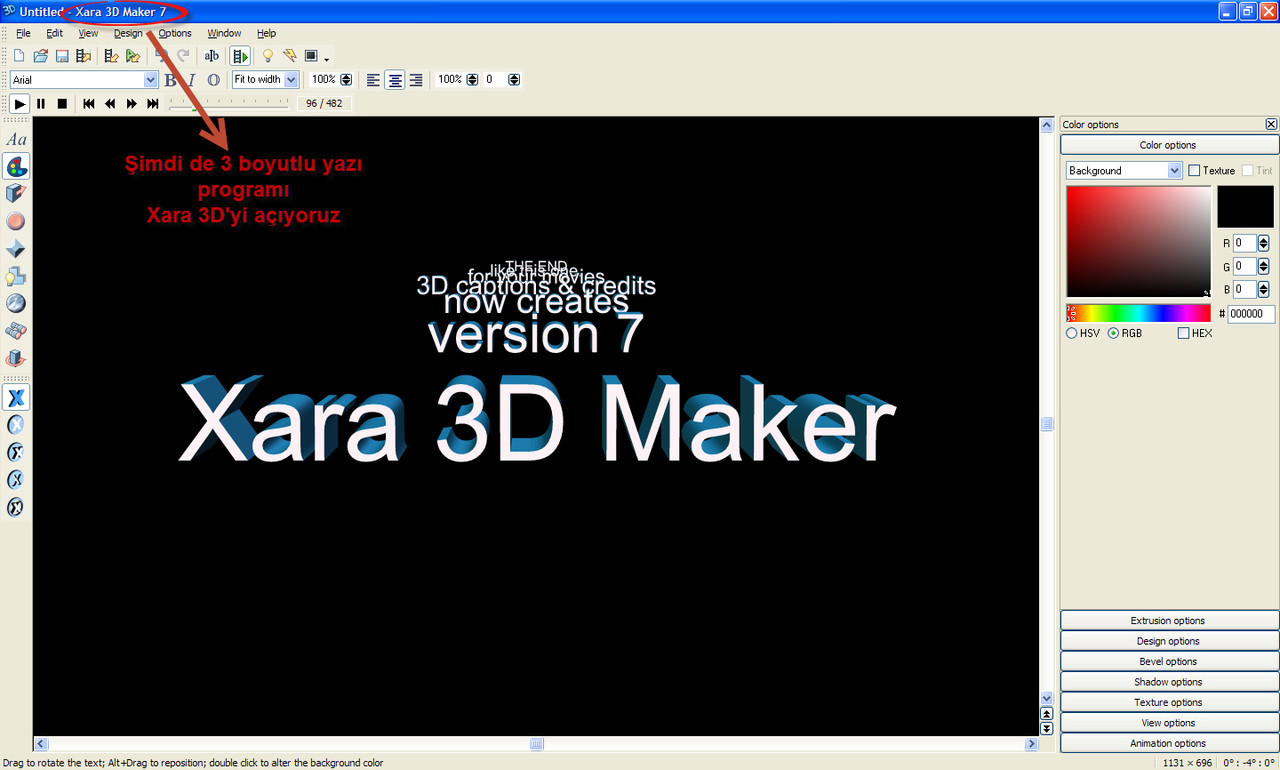
Task: Click the New document icon
Action: coord(19,56)
